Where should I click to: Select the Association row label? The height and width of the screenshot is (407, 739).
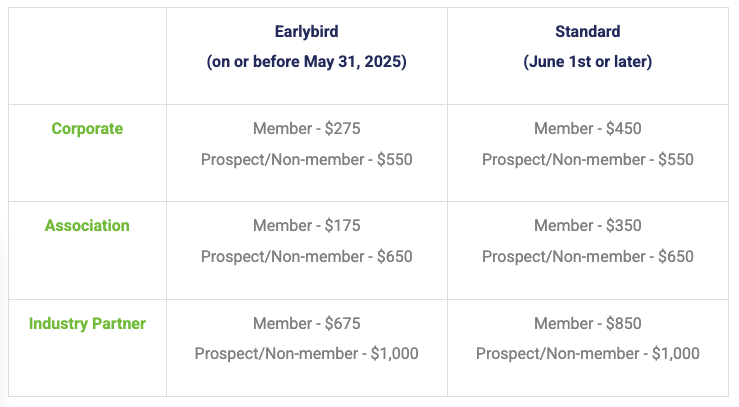pos(87,226)
